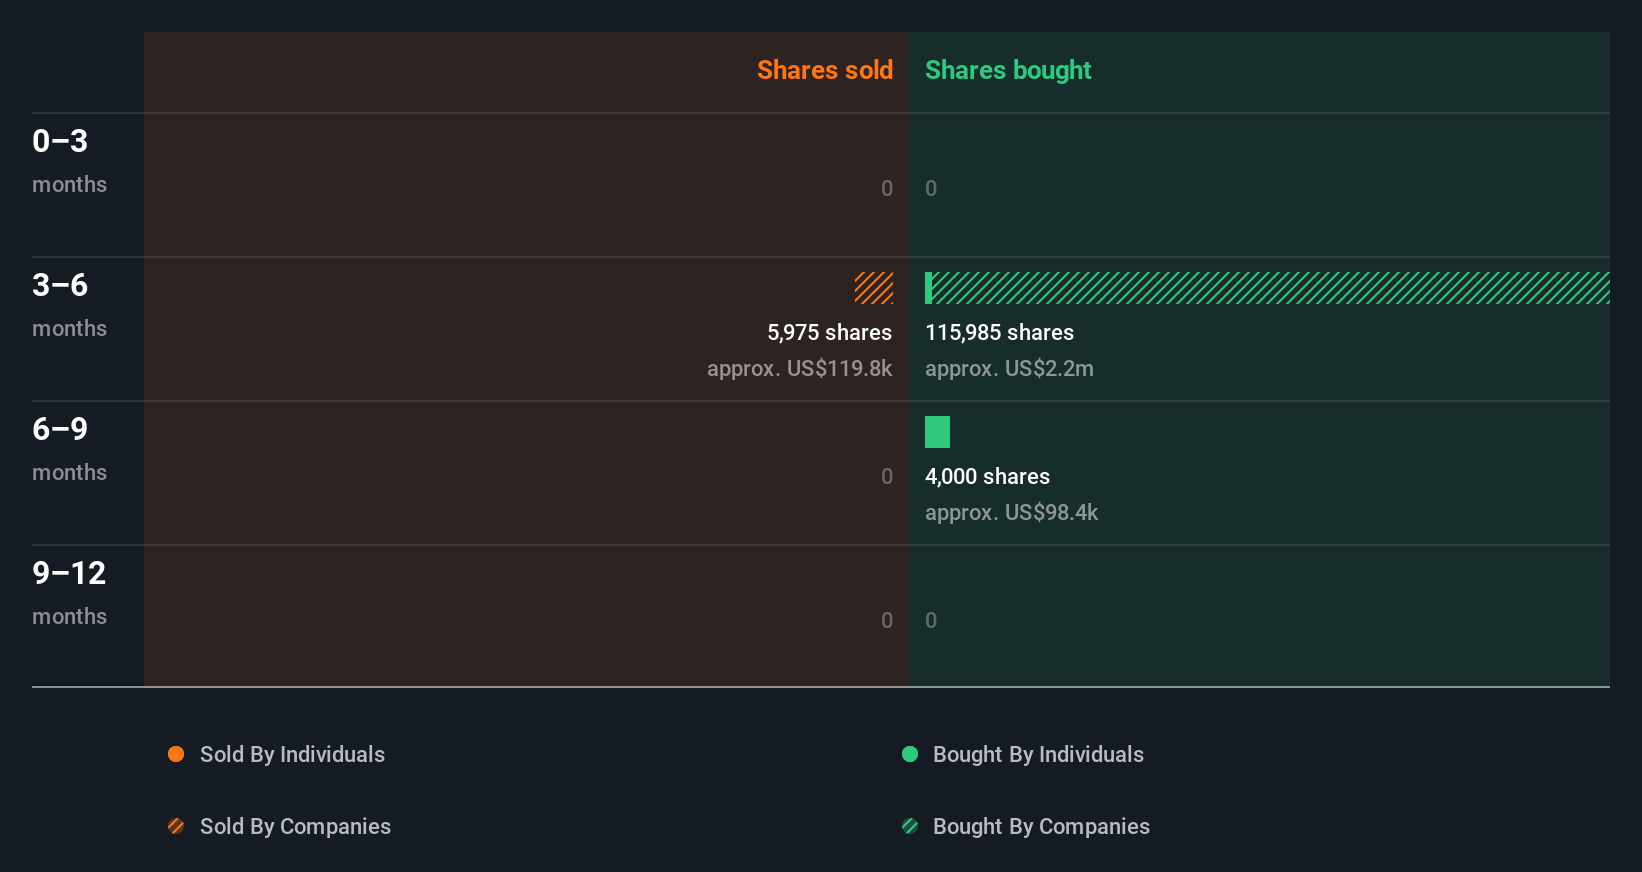
Task: Click the 5,975 shares sold value
Action: (829, 332)
